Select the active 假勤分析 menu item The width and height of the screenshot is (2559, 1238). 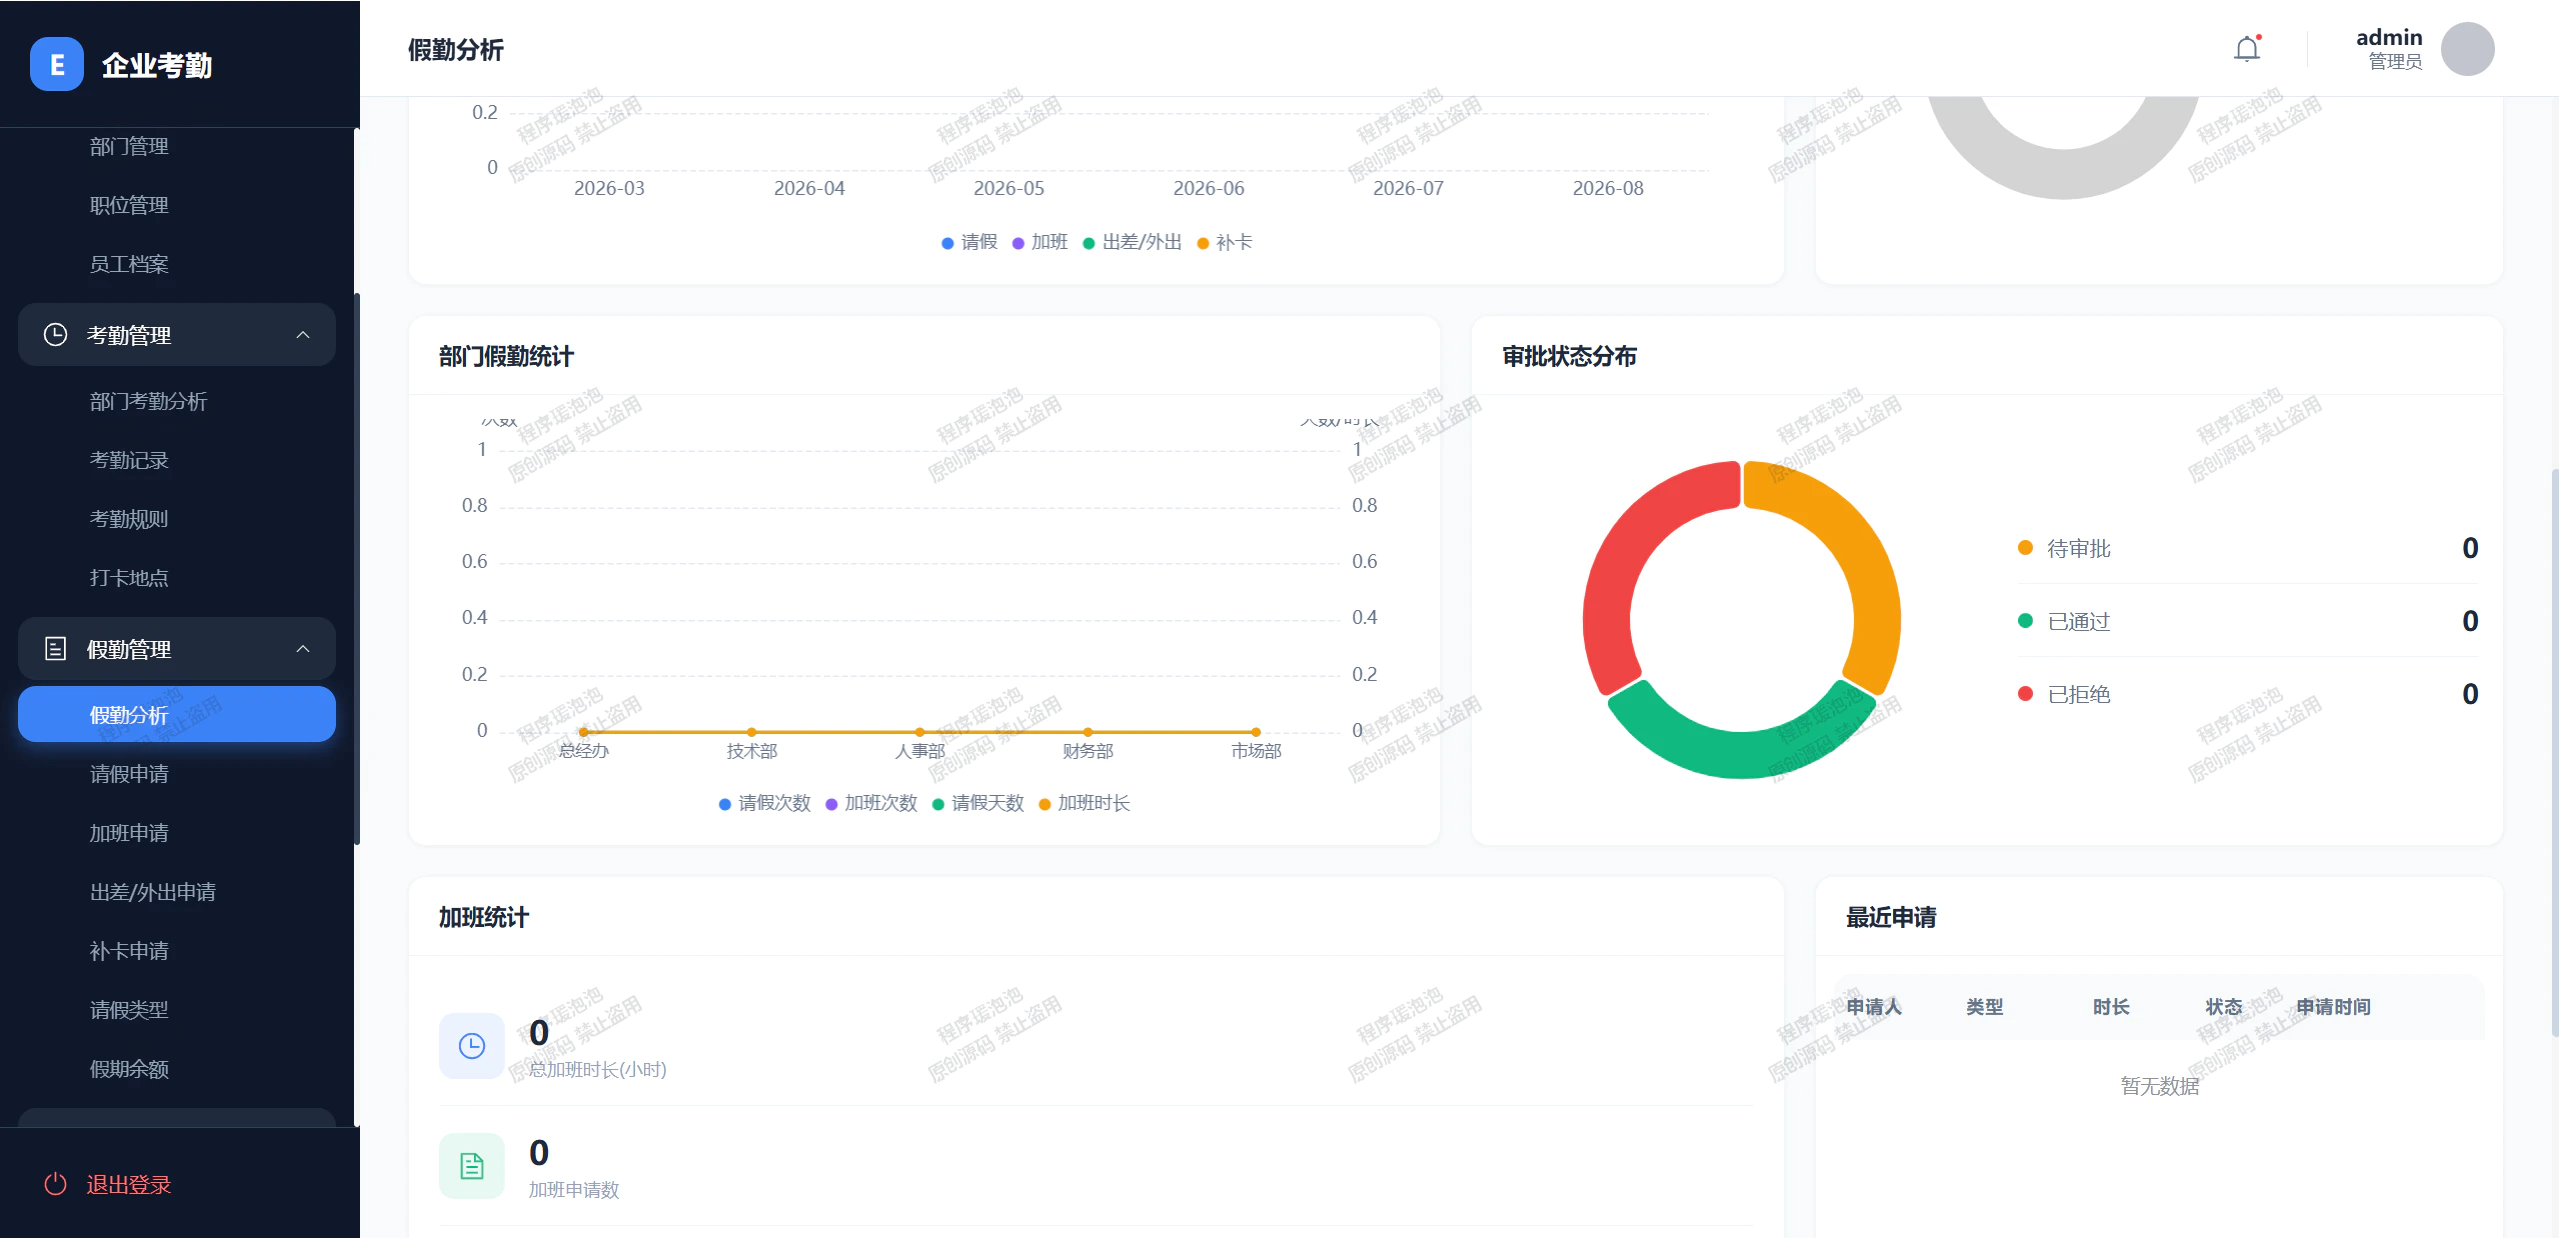tap(177, 714)
